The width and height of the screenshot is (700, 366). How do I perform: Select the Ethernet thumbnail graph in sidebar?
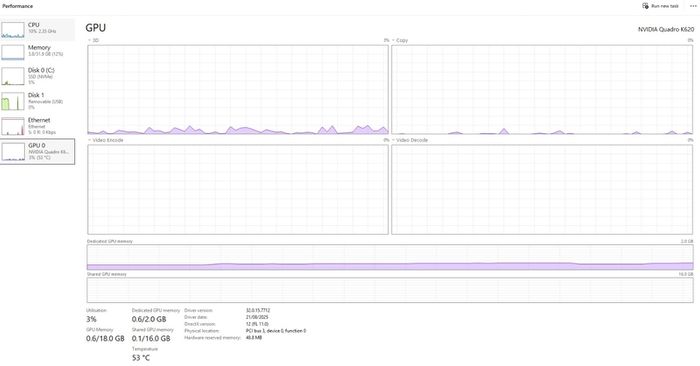pos(12,126)
